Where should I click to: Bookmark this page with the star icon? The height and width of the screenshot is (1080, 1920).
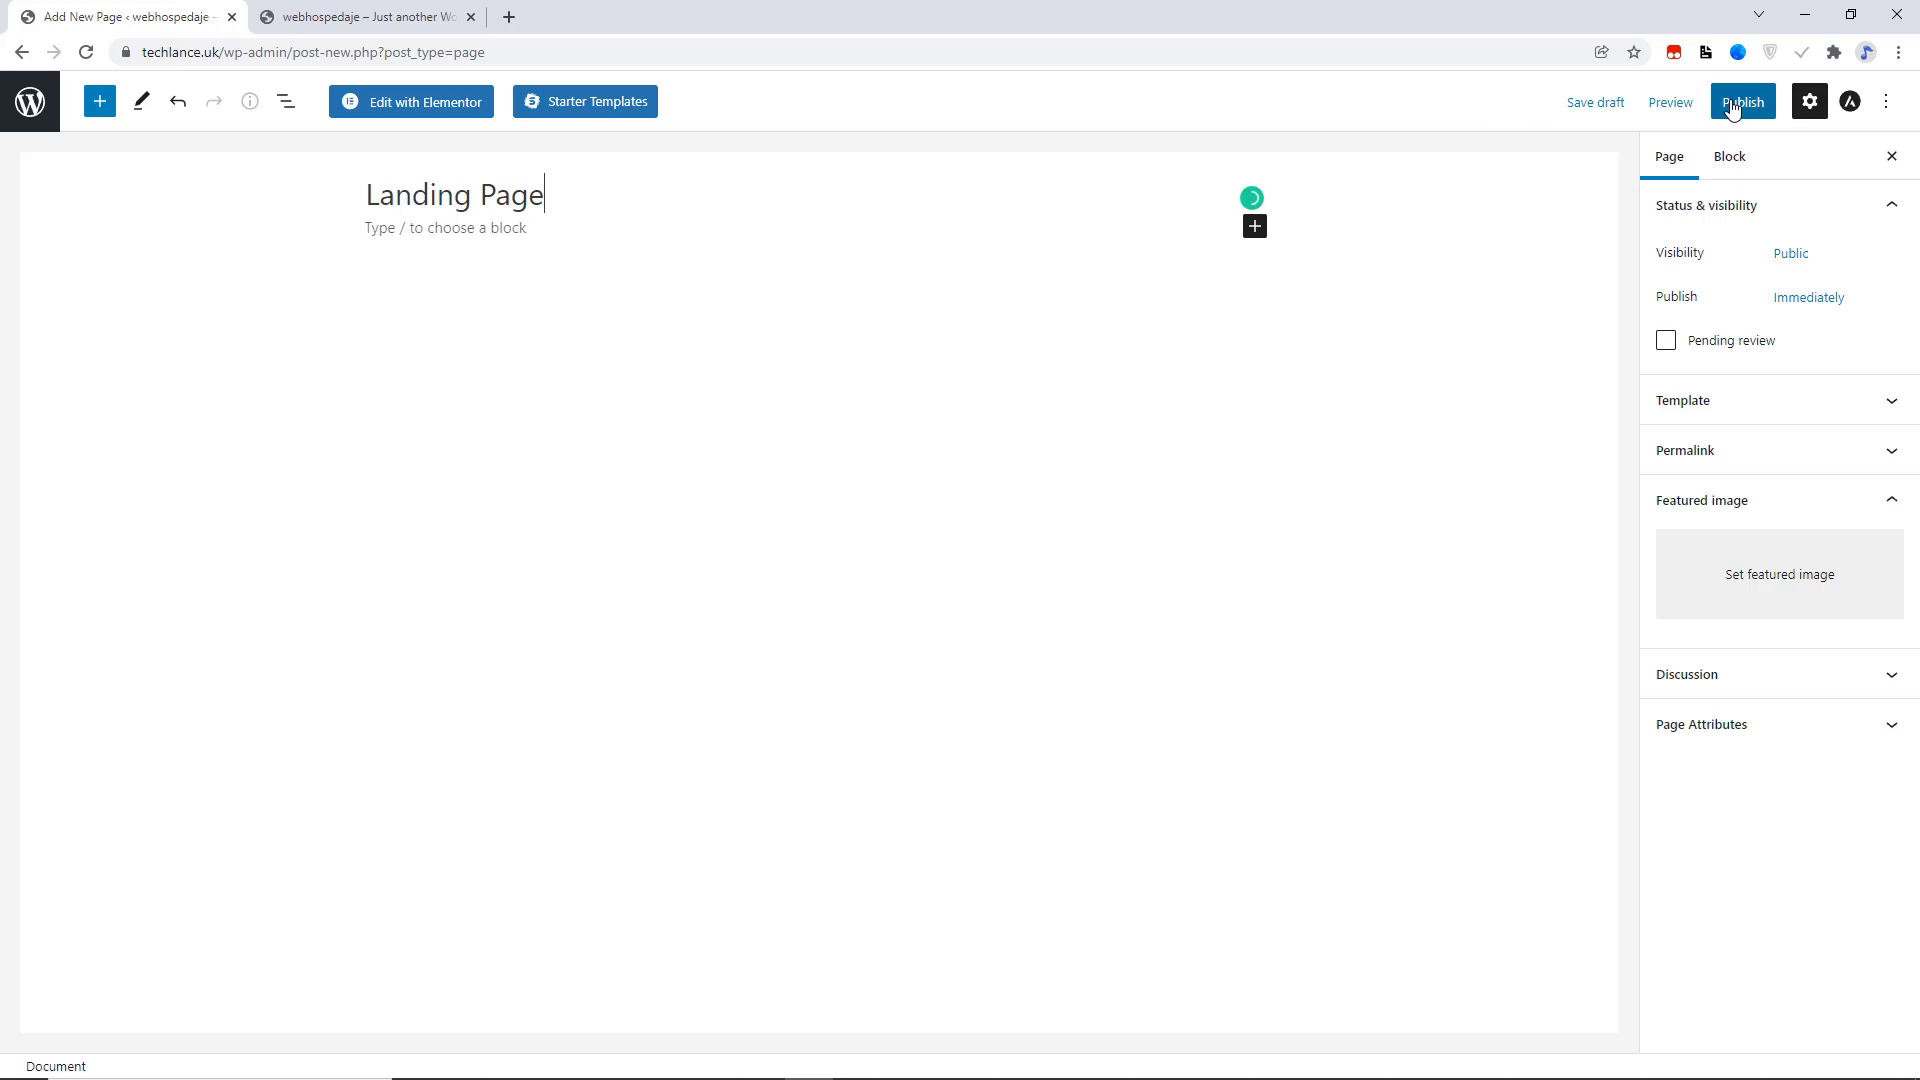pyautogui.click(x=1634, y=52)
